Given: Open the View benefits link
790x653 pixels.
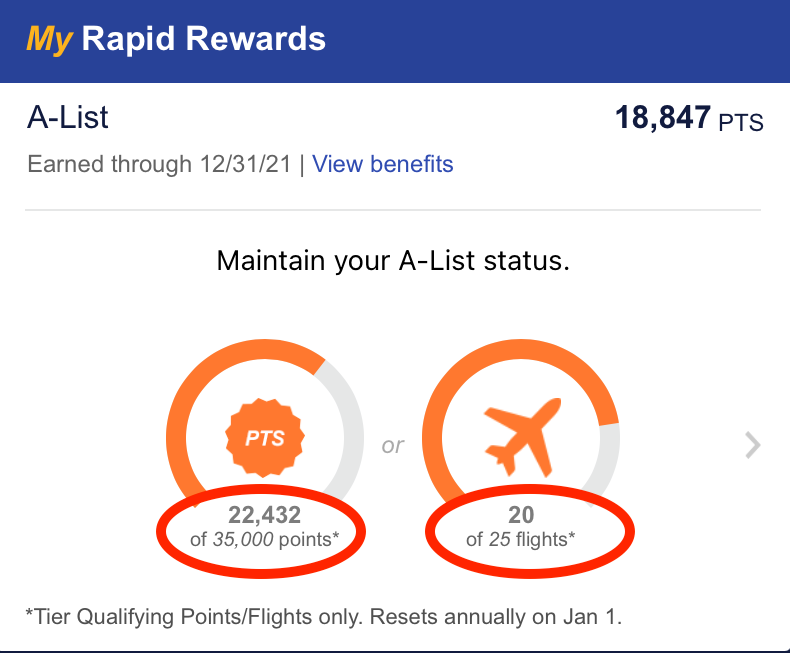Looking at the screenshot, I should pyautogui.click(x=383, y=164).
